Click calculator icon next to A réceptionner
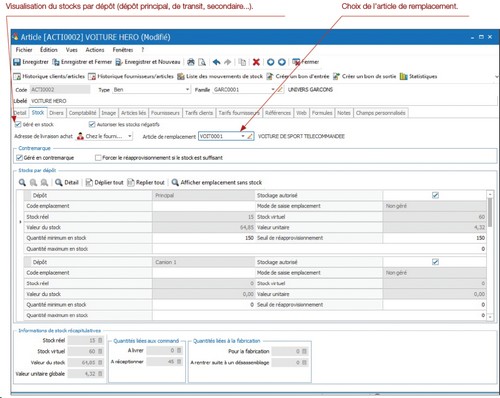 [179, 361]
